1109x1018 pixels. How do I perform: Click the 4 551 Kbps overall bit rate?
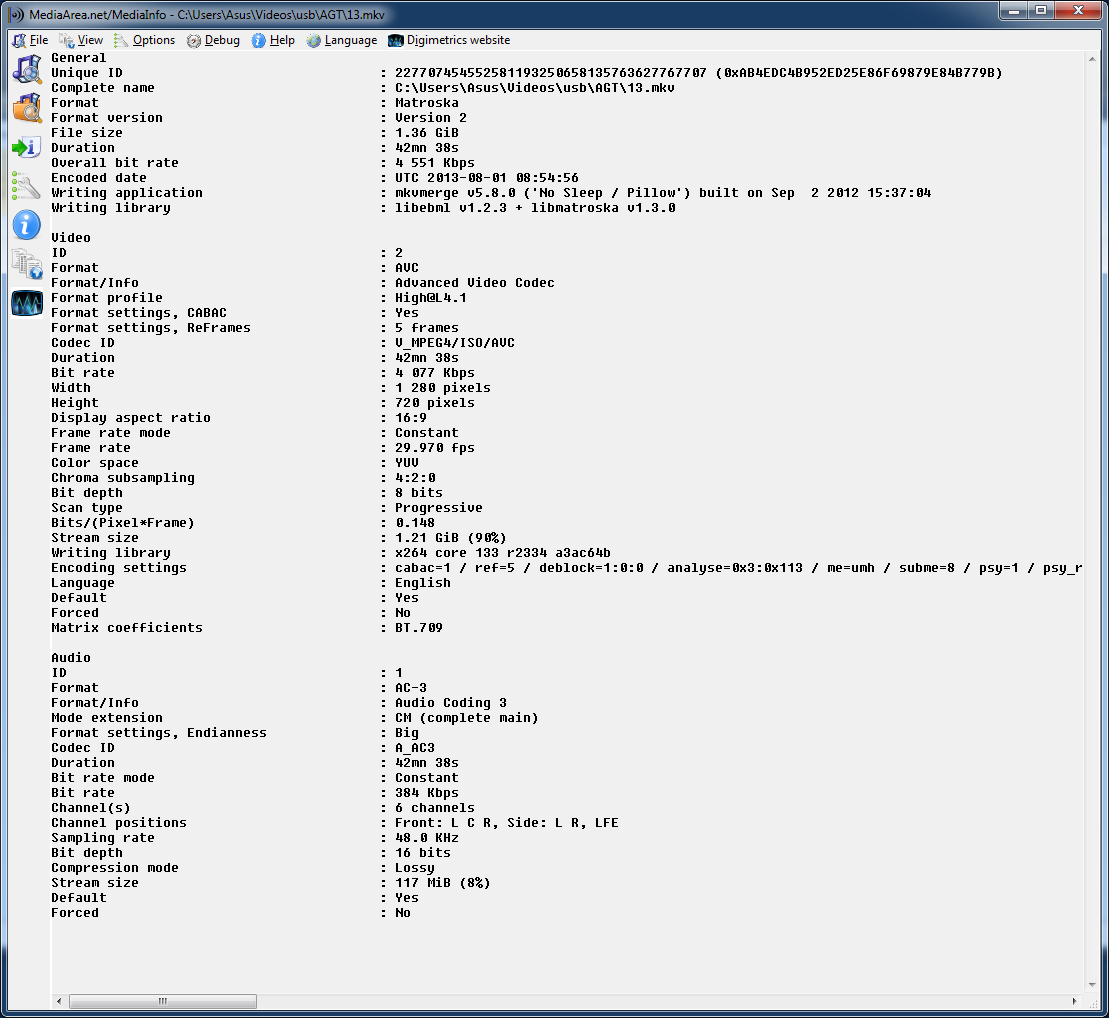click(435, 163)
